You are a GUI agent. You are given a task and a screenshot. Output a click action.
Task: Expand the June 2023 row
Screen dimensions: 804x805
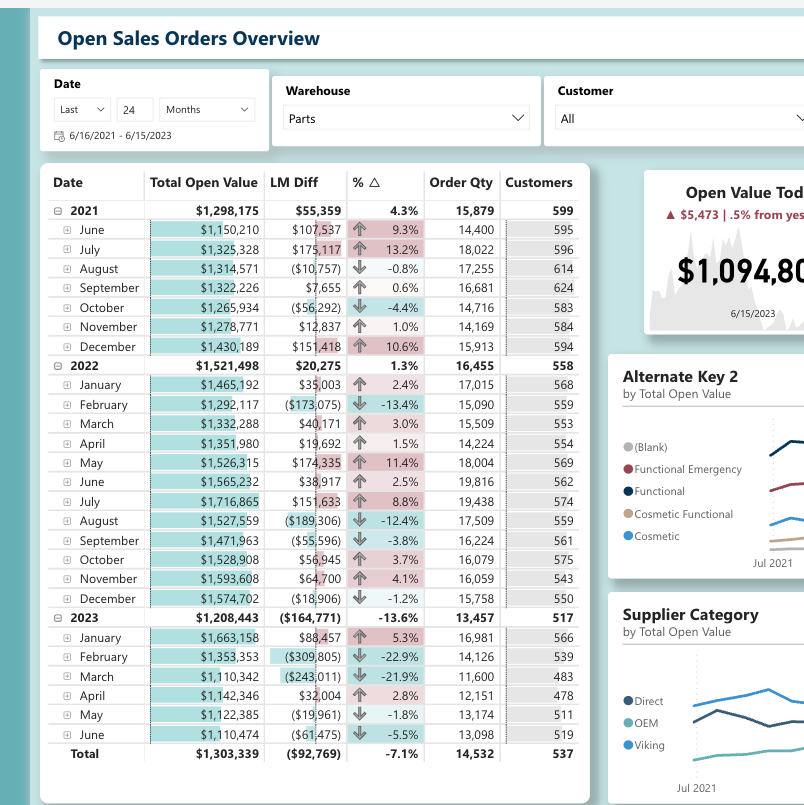pyautogui.click(x=67, y=735)
